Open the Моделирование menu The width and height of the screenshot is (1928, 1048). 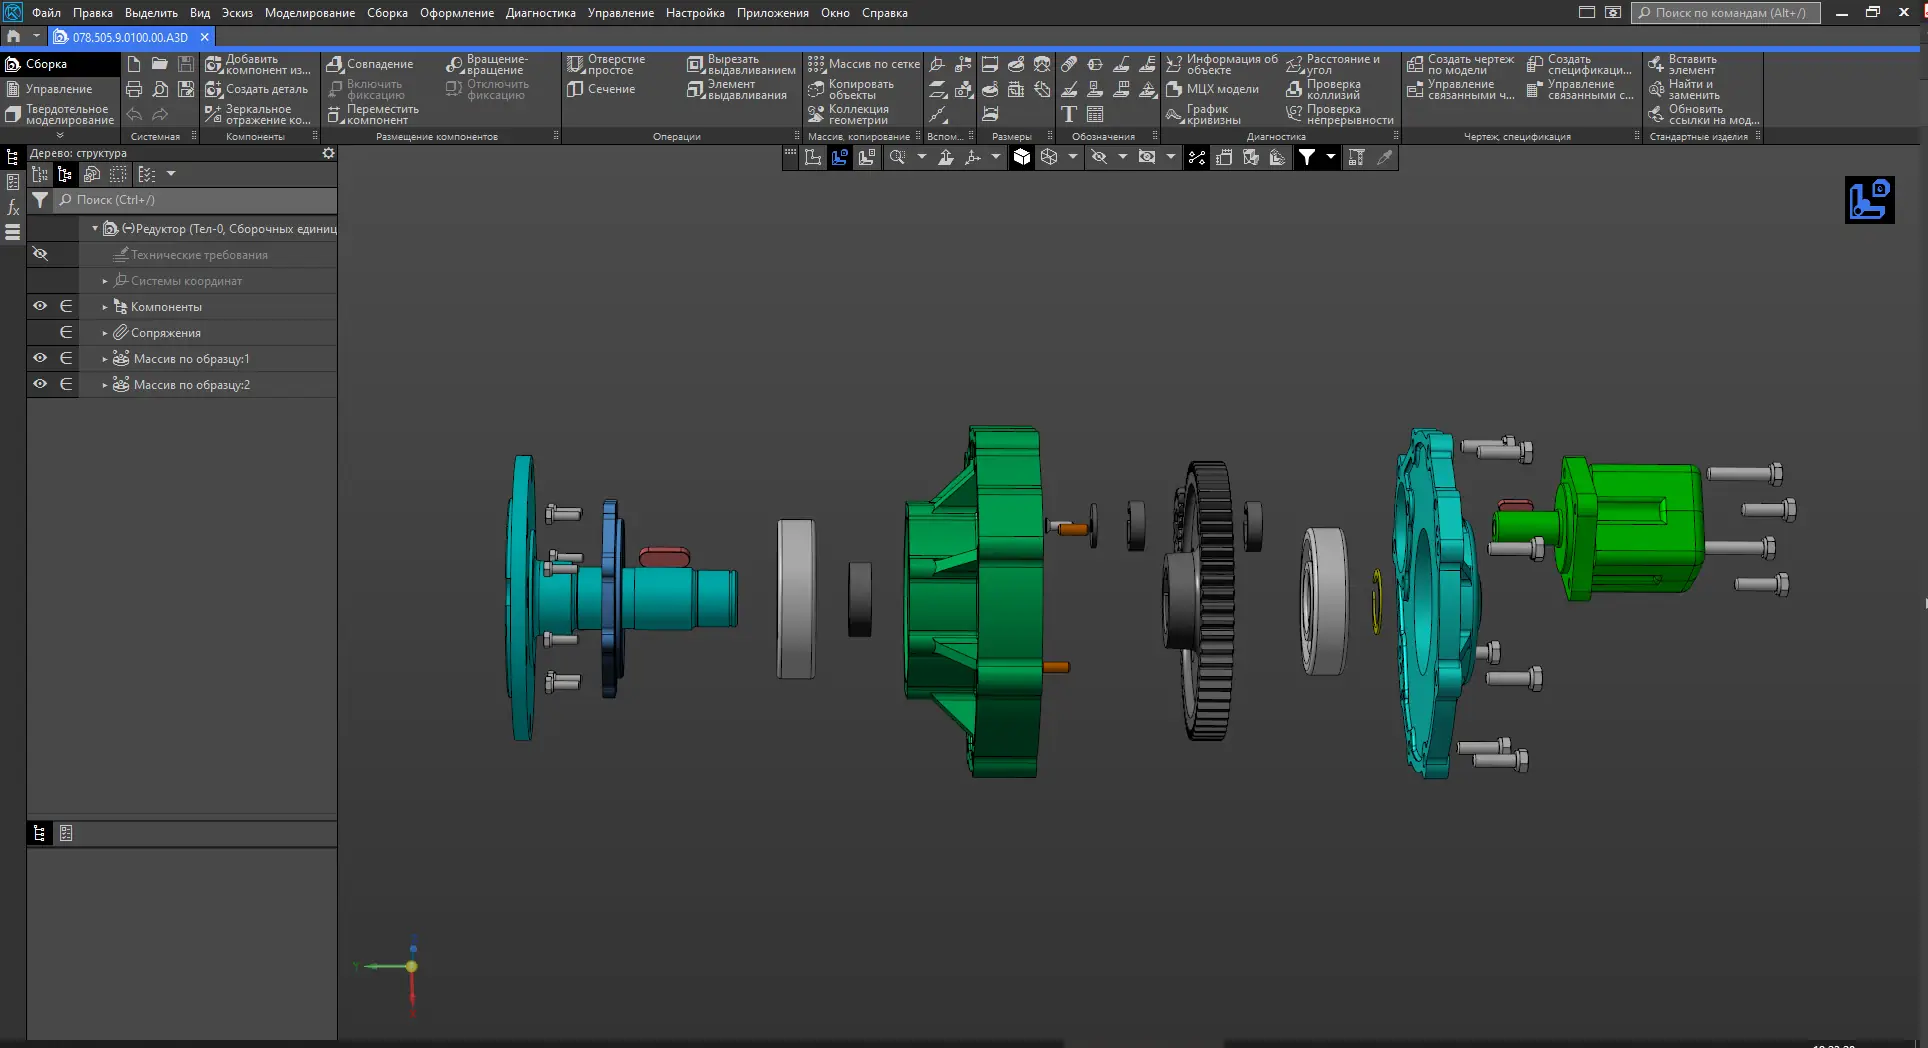click(310, 13)
